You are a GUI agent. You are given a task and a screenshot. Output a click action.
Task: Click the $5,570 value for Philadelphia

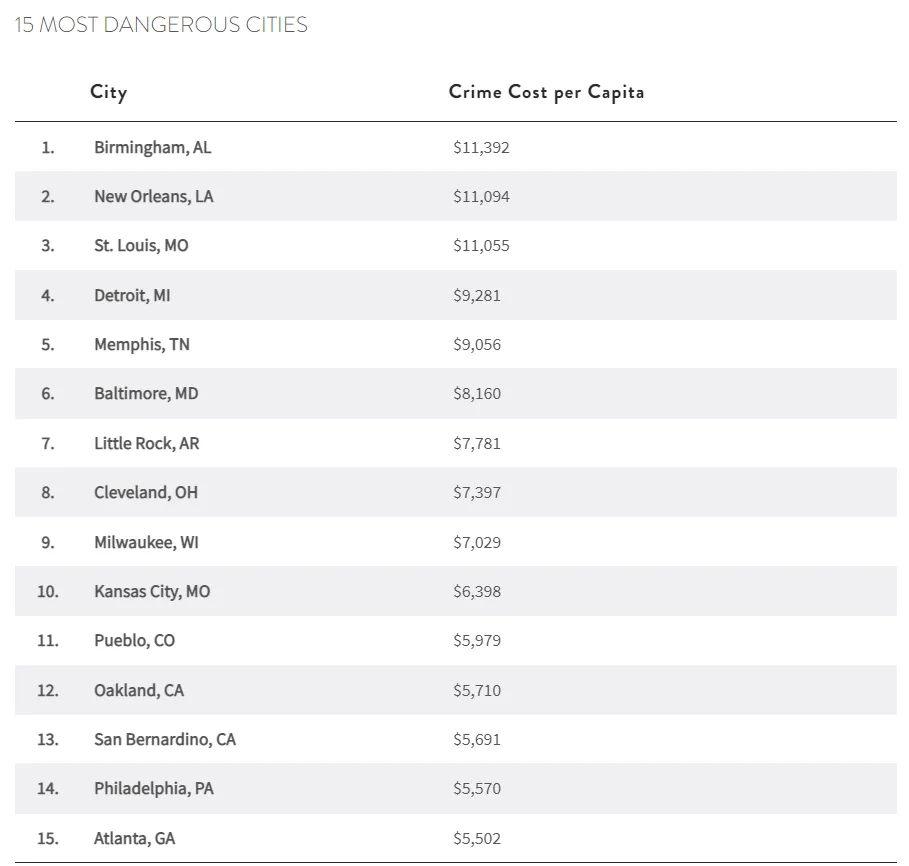[477, 788]
